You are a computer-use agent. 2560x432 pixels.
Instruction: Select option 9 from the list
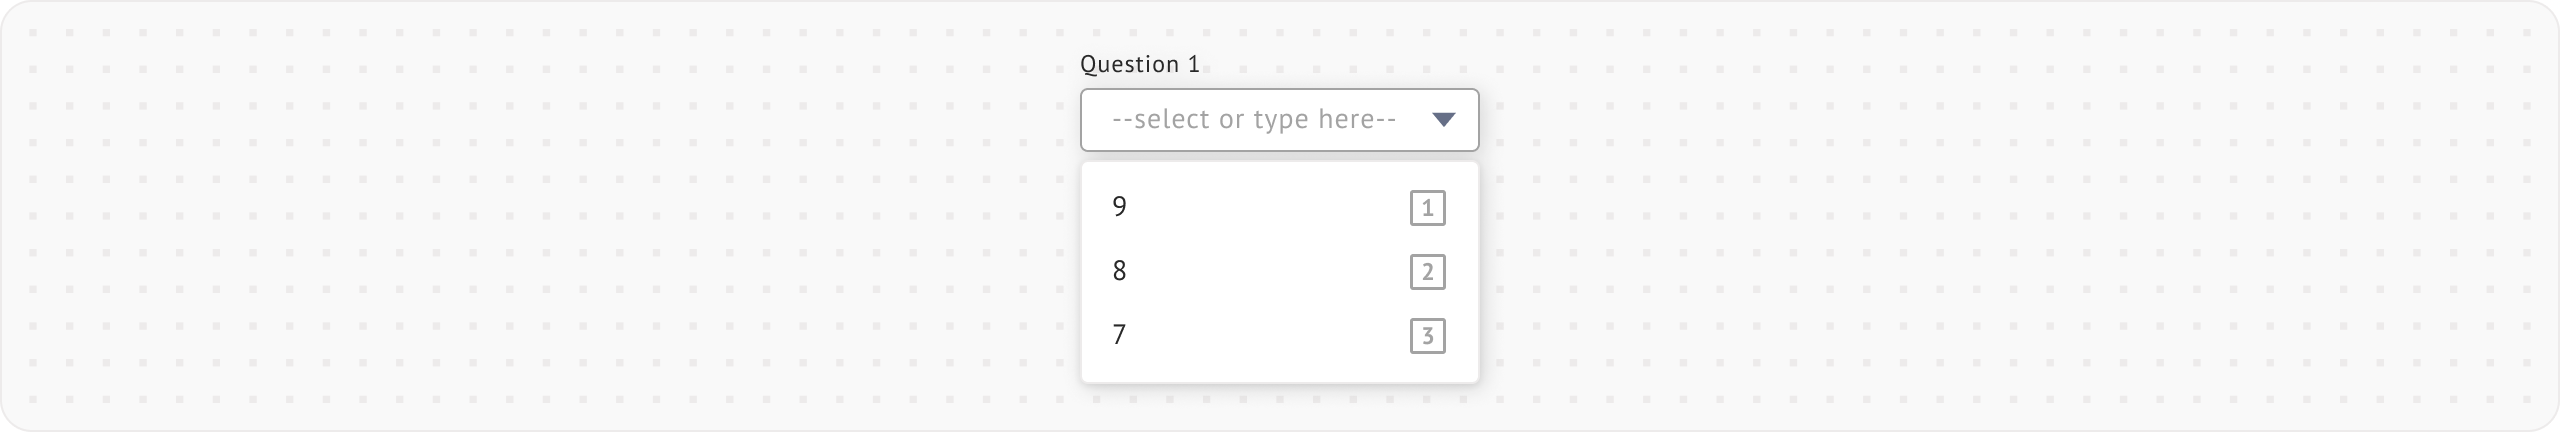point(1120,207)
